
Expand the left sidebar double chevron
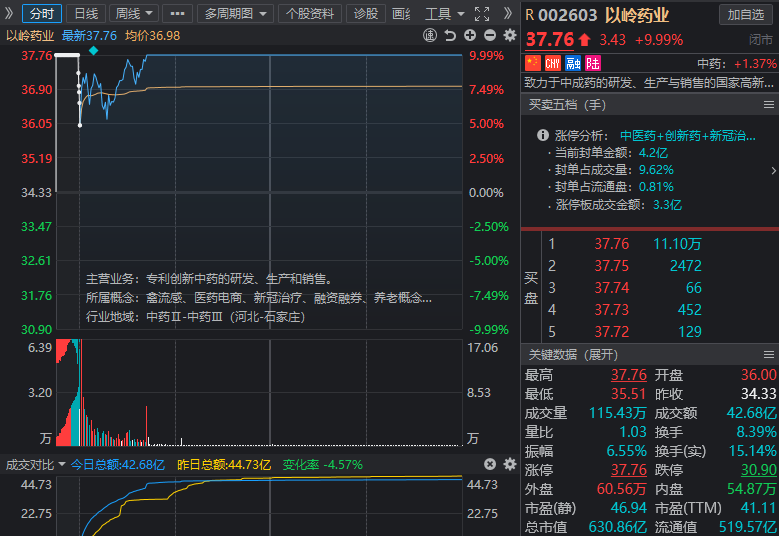tap(8, 13)
